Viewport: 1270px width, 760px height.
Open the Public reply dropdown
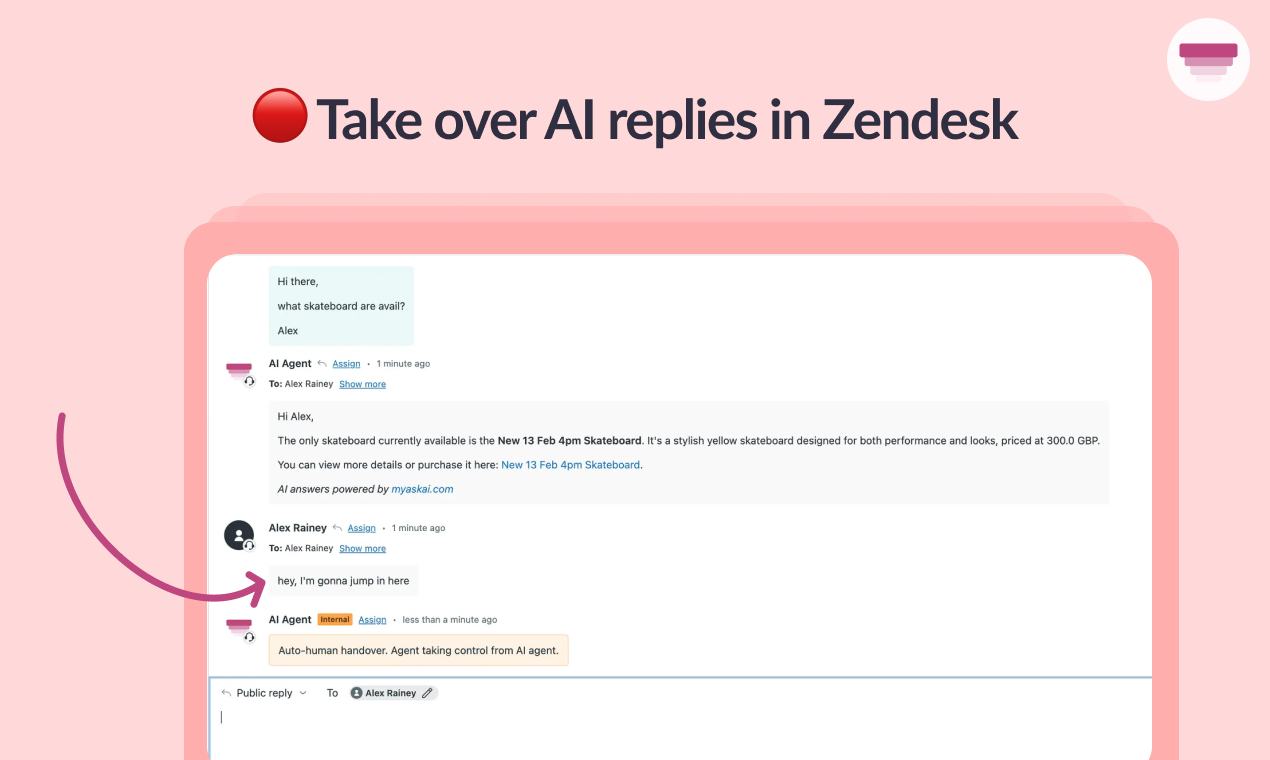264,693
